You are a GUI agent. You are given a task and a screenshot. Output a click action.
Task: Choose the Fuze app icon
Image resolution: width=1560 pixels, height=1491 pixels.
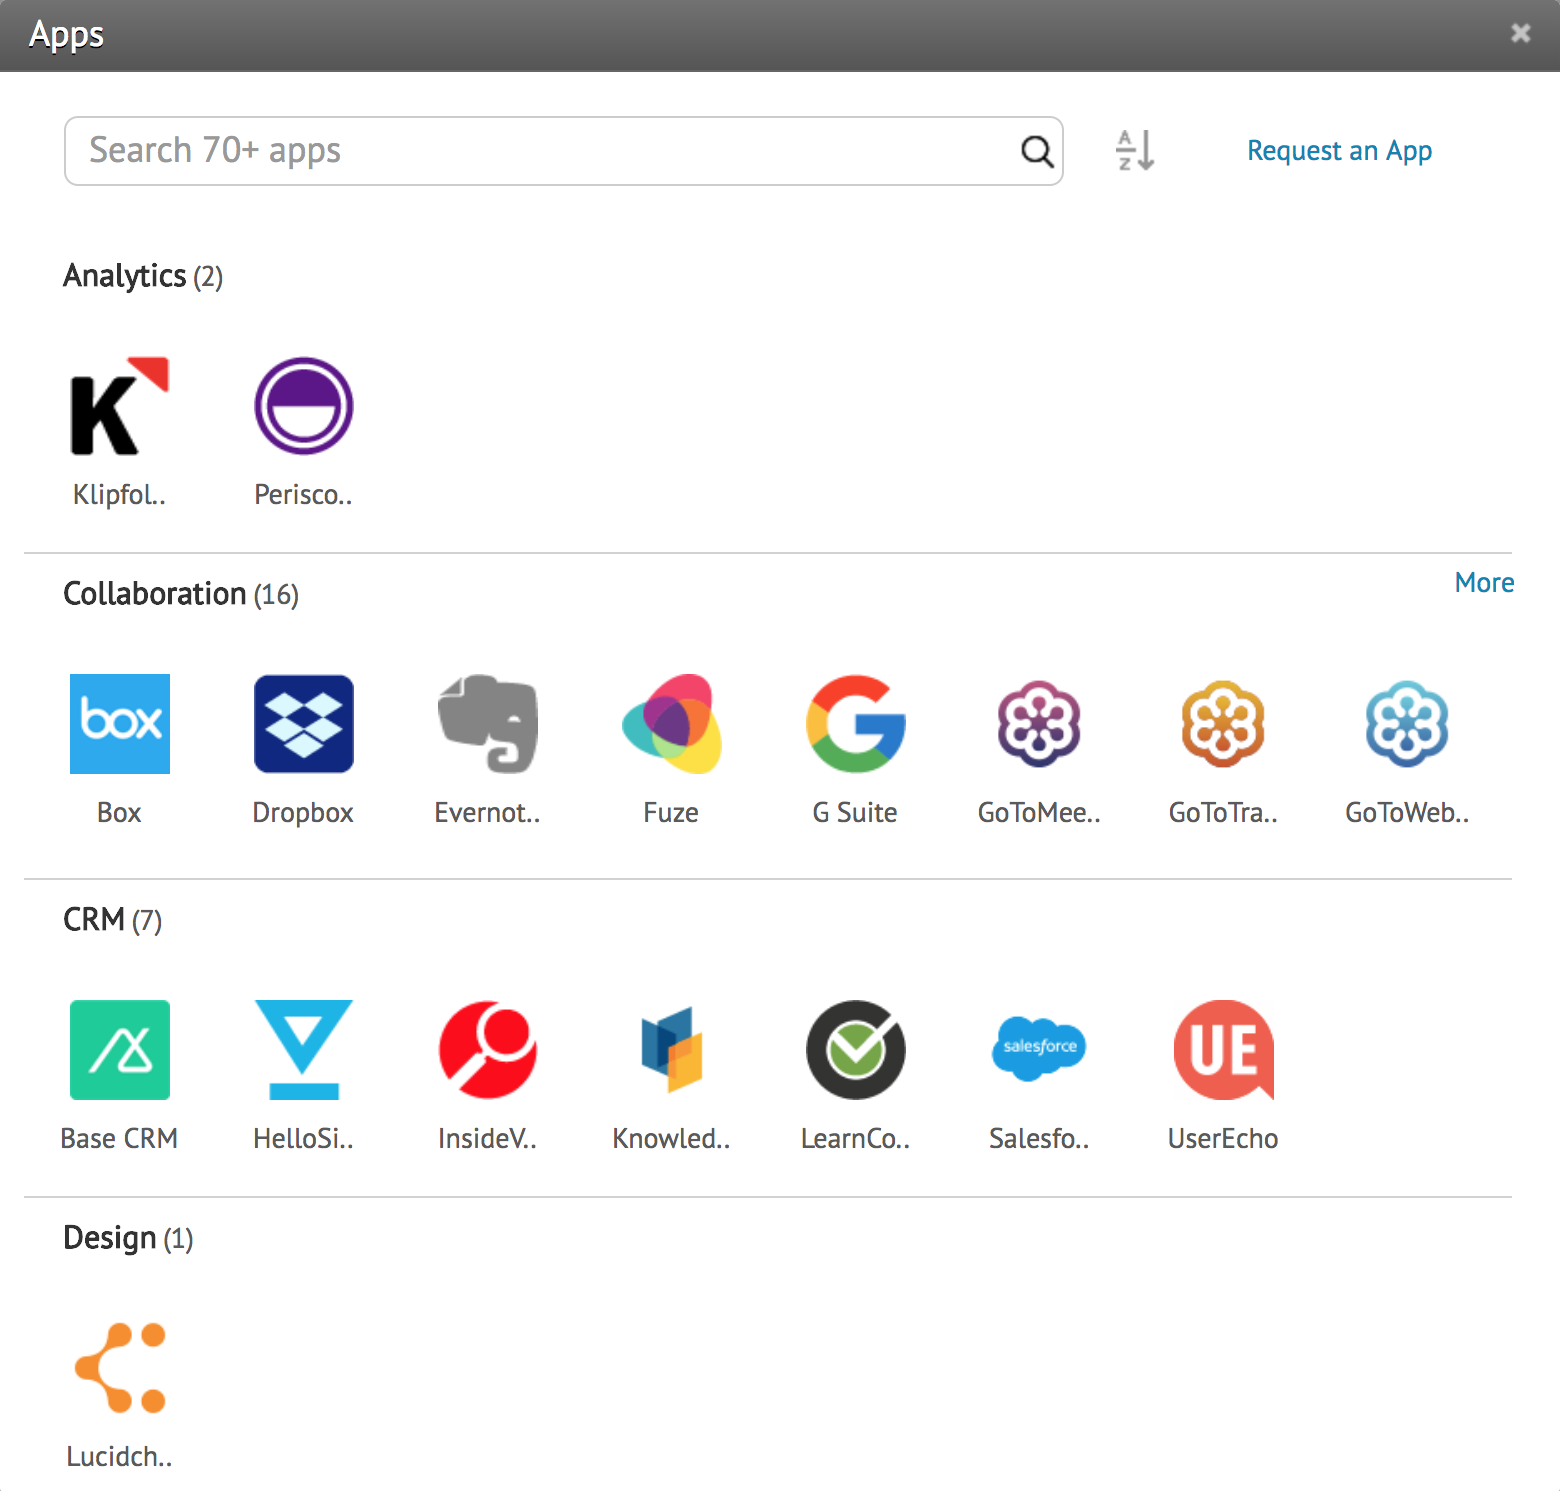(672, 724)
